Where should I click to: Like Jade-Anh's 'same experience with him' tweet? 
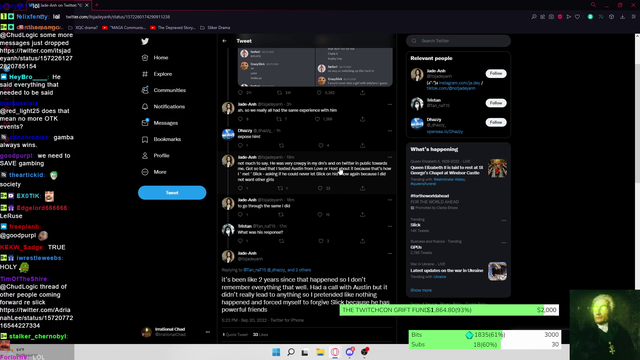317,119
